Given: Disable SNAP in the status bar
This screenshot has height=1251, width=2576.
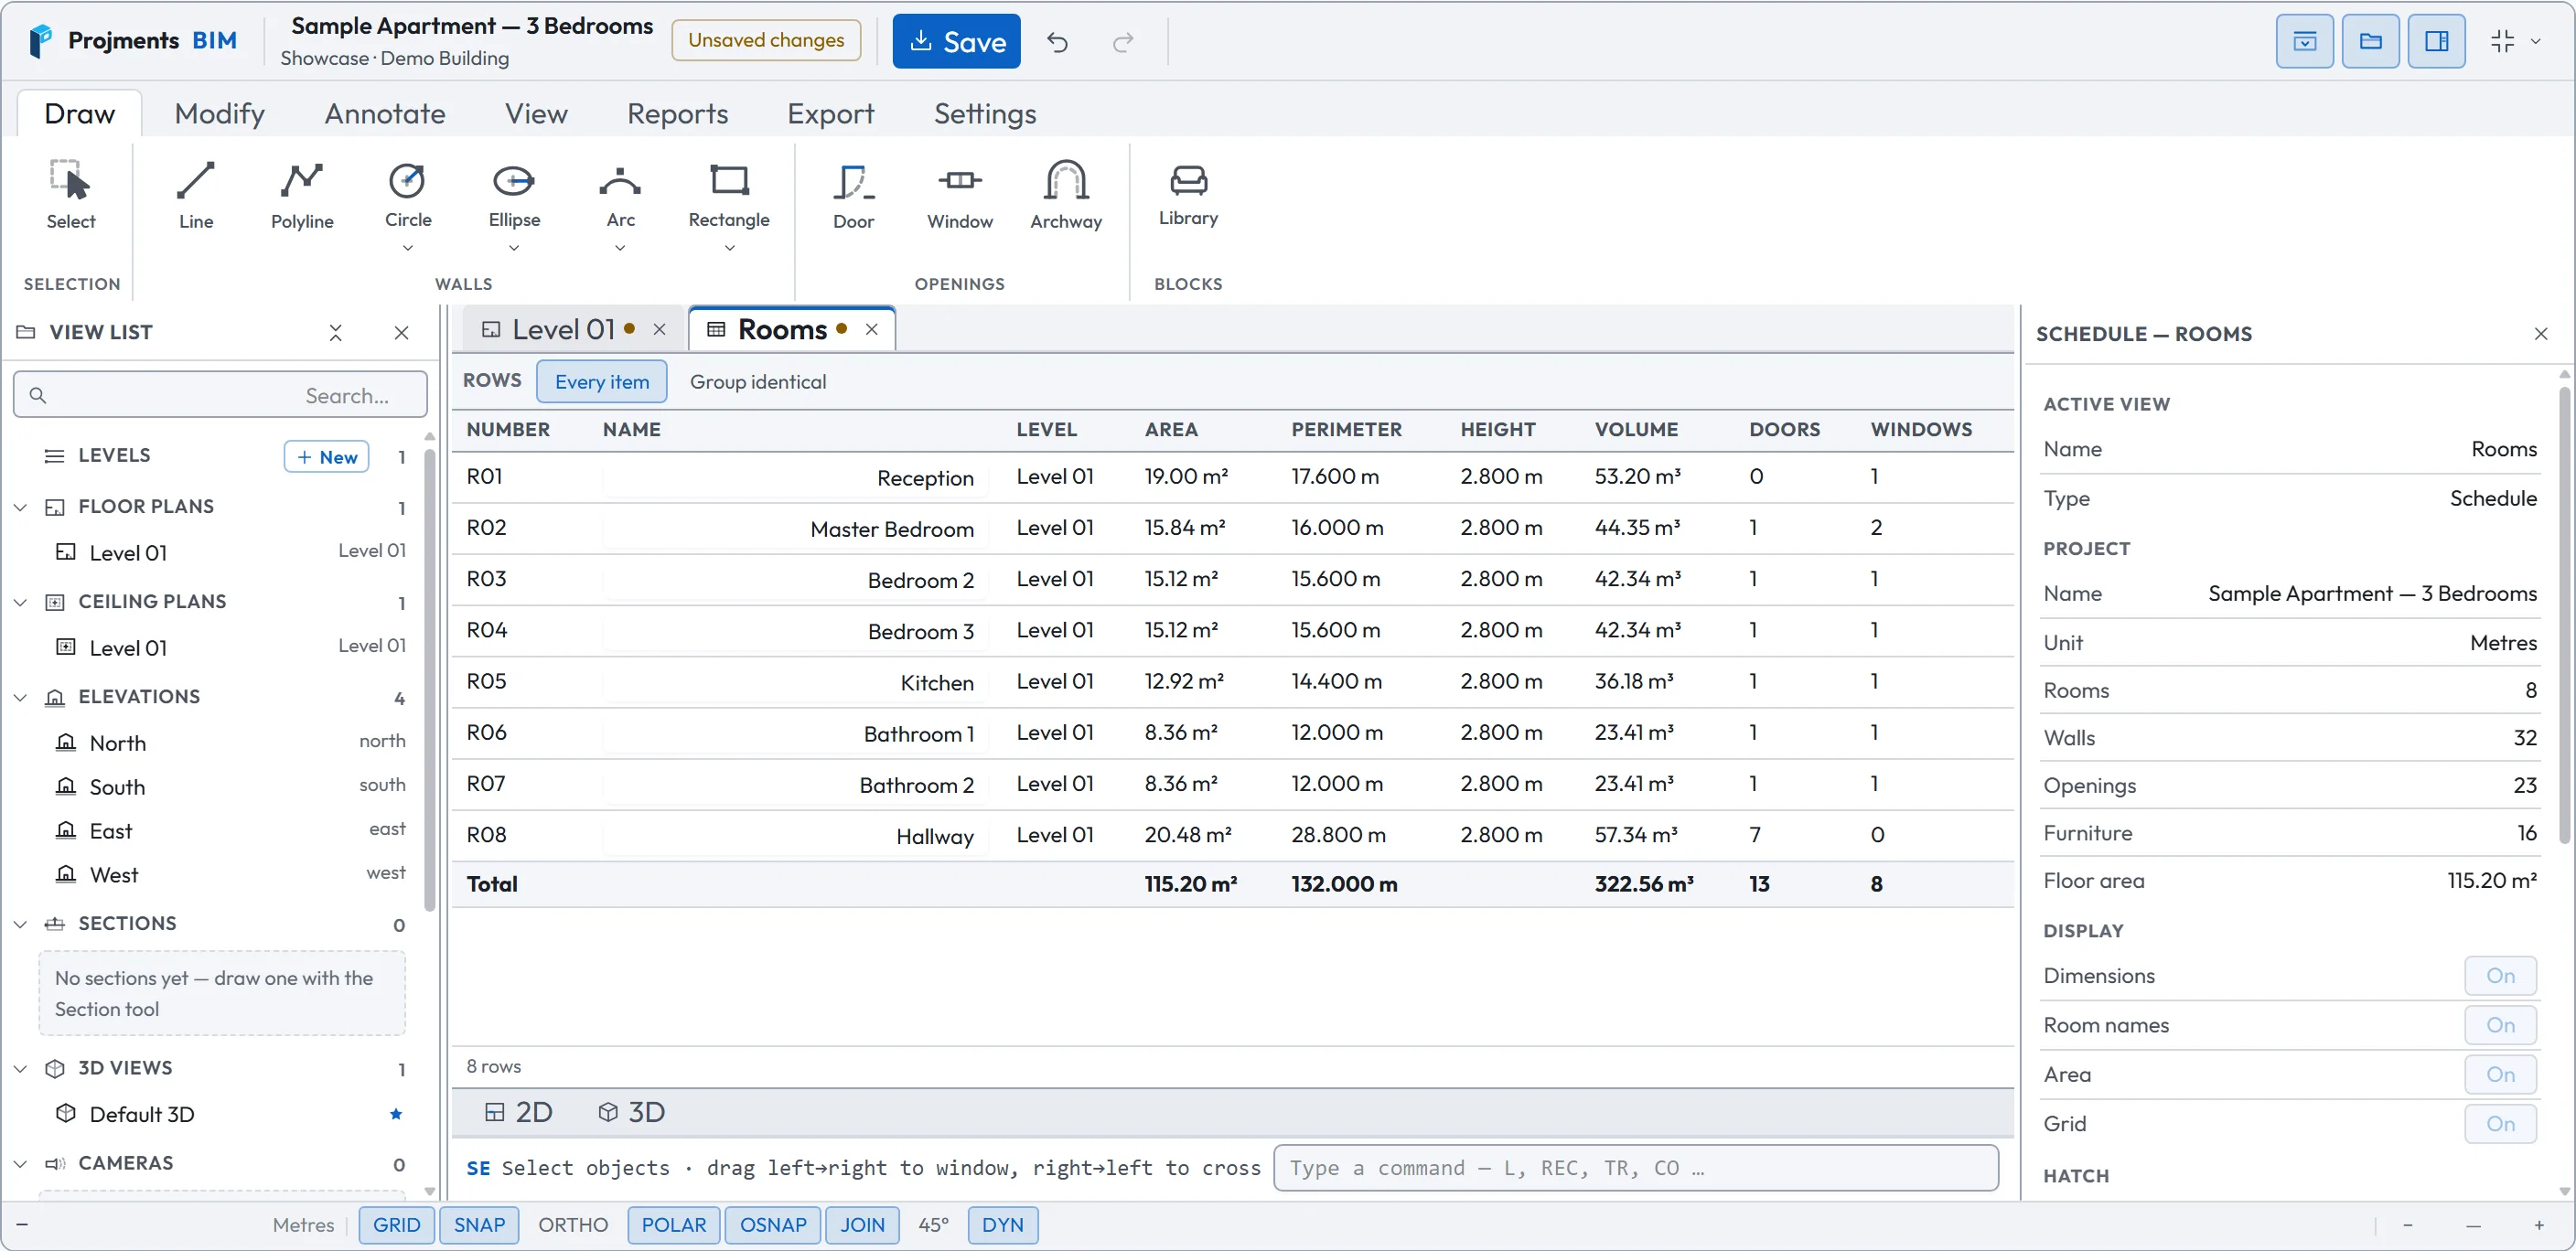Looking at the screenshot, I should 479,1225.
